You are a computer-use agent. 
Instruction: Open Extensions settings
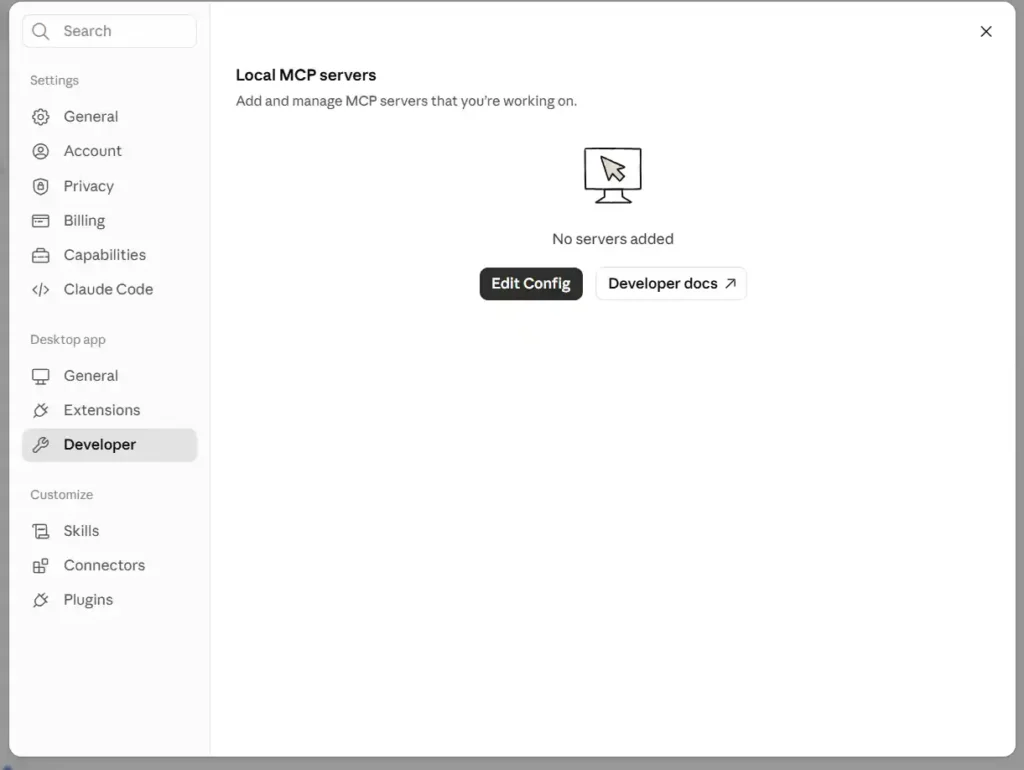pos(110,410)
